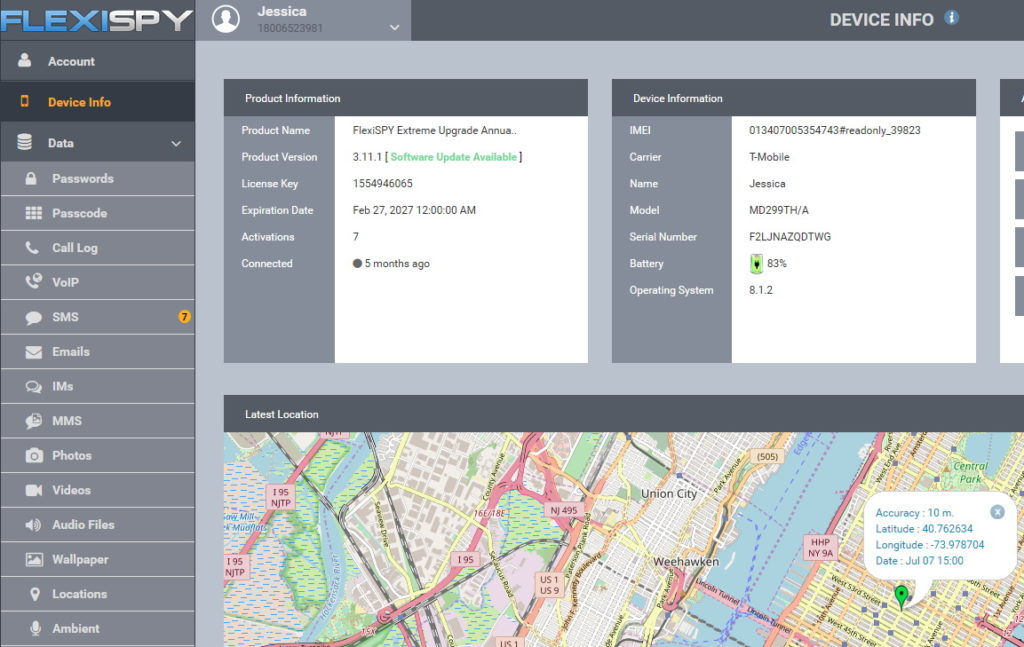Click the Software Update Available link
This screenshot has height=647, width=1024.
pyautogui.click(x=453, y=157)
